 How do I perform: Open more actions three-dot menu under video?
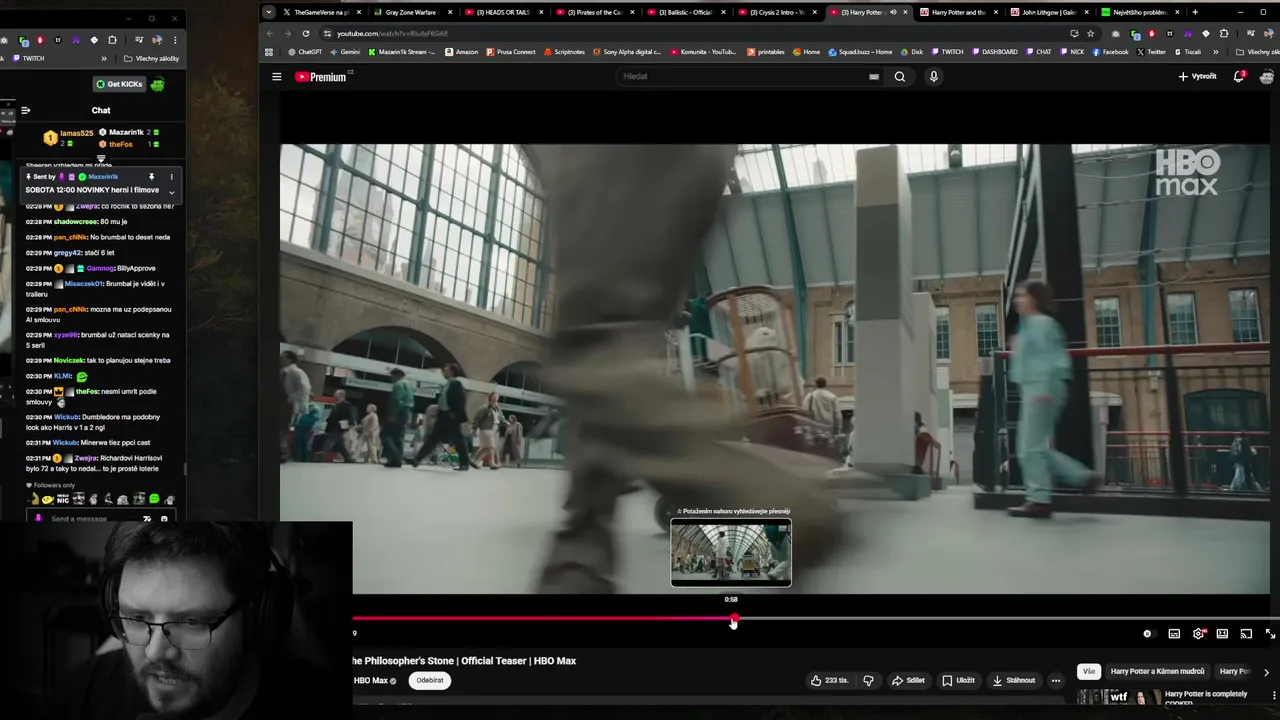[1055, 680]
